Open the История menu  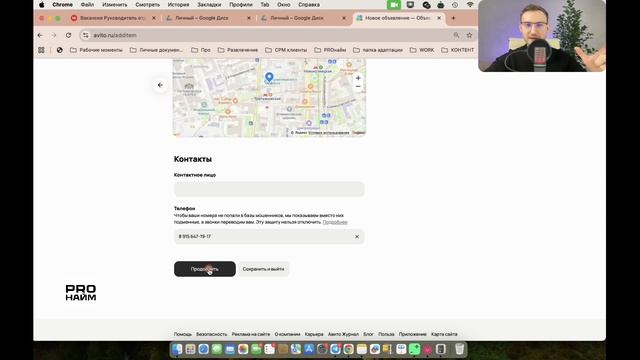click(178, 5)
